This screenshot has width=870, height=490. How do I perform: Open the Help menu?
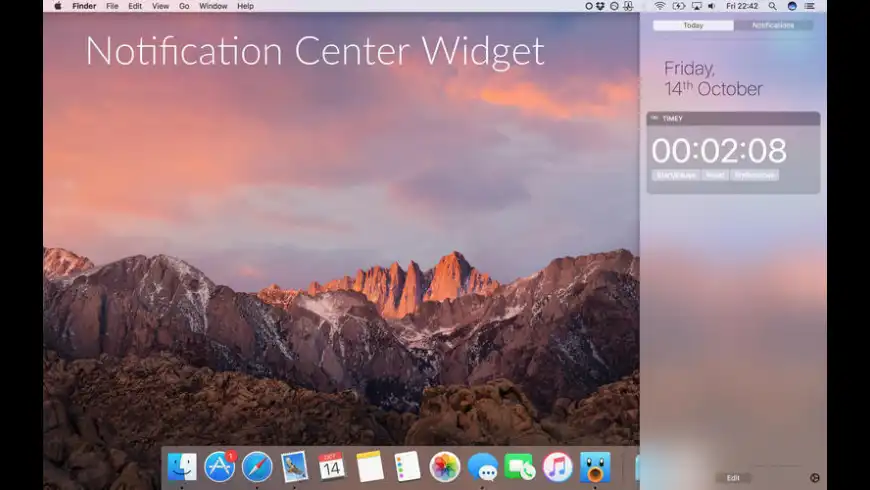pyautogui.click(x=245, y=6)
